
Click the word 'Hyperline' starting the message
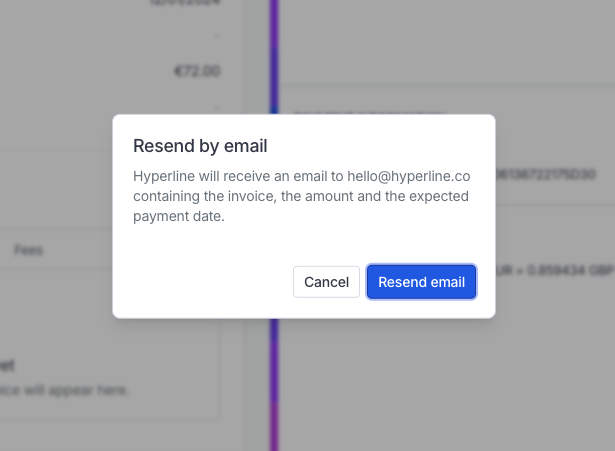164,176
